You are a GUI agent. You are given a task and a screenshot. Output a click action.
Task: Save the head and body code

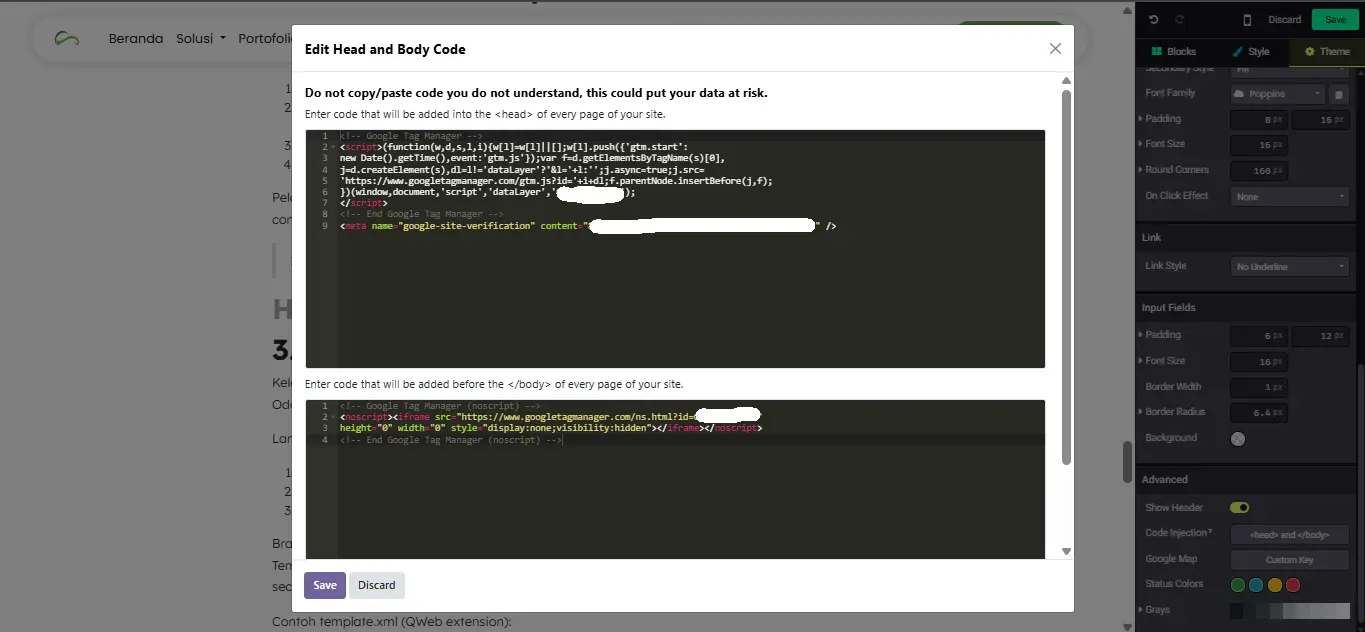pos(324,585)
